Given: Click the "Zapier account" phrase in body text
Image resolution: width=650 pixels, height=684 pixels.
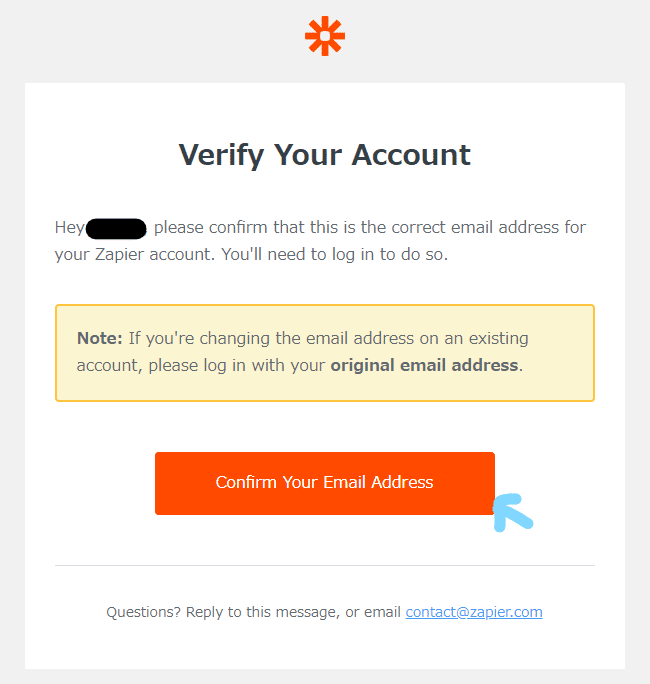Looking at the screenshot, I should coord(150,254).
